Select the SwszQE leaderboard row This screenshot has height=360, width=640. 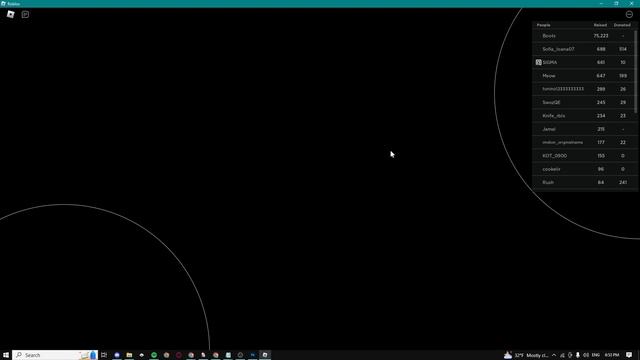[584, 102]
